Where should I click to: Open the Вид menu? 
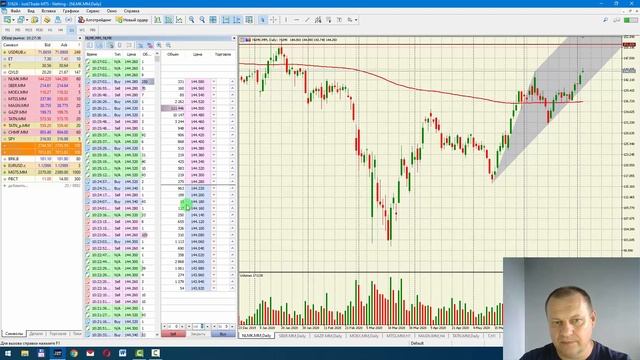[31, 11]
